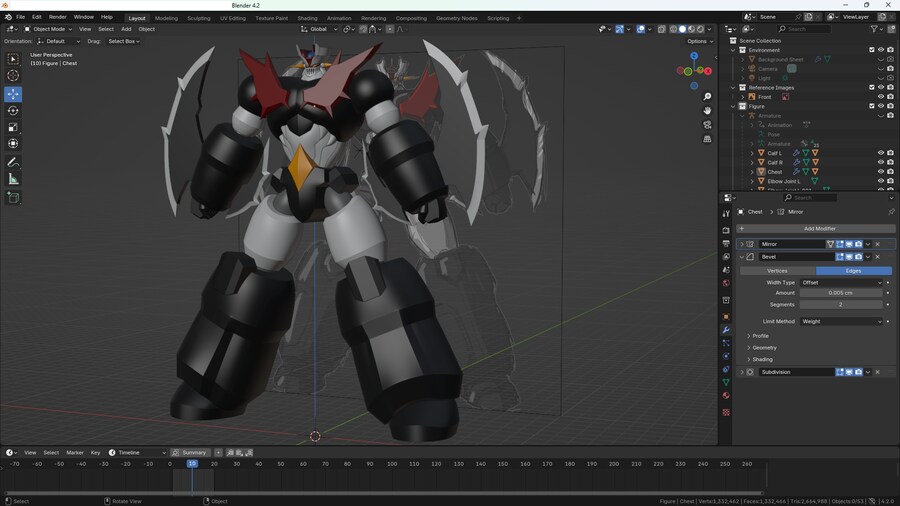Switch to the Geometry Nodes workspace tab
The height and width of the screenshot is (506, 900).
tap(456, 18)
